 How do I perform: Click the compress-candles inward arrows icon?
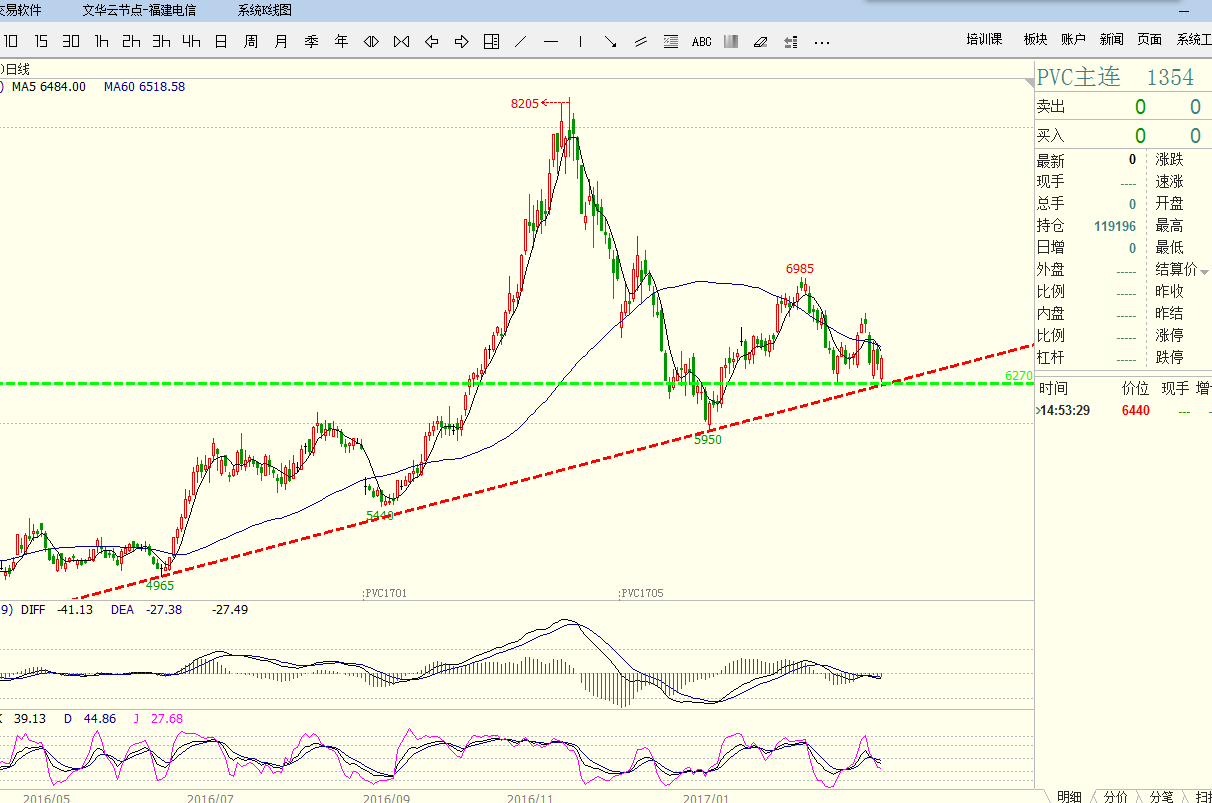(401, 41)
